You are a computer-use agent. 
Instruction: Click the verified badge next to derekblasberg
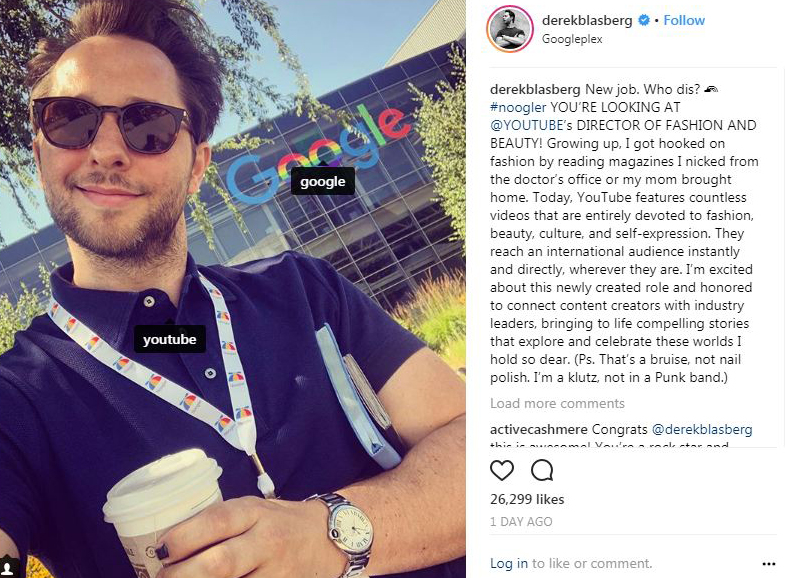point(644,21)
